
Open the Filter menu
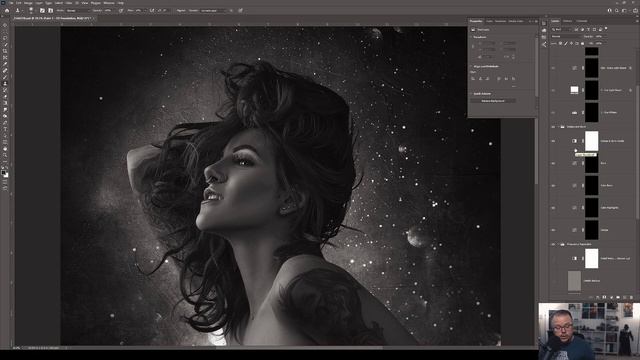click(x=69, y=3)
